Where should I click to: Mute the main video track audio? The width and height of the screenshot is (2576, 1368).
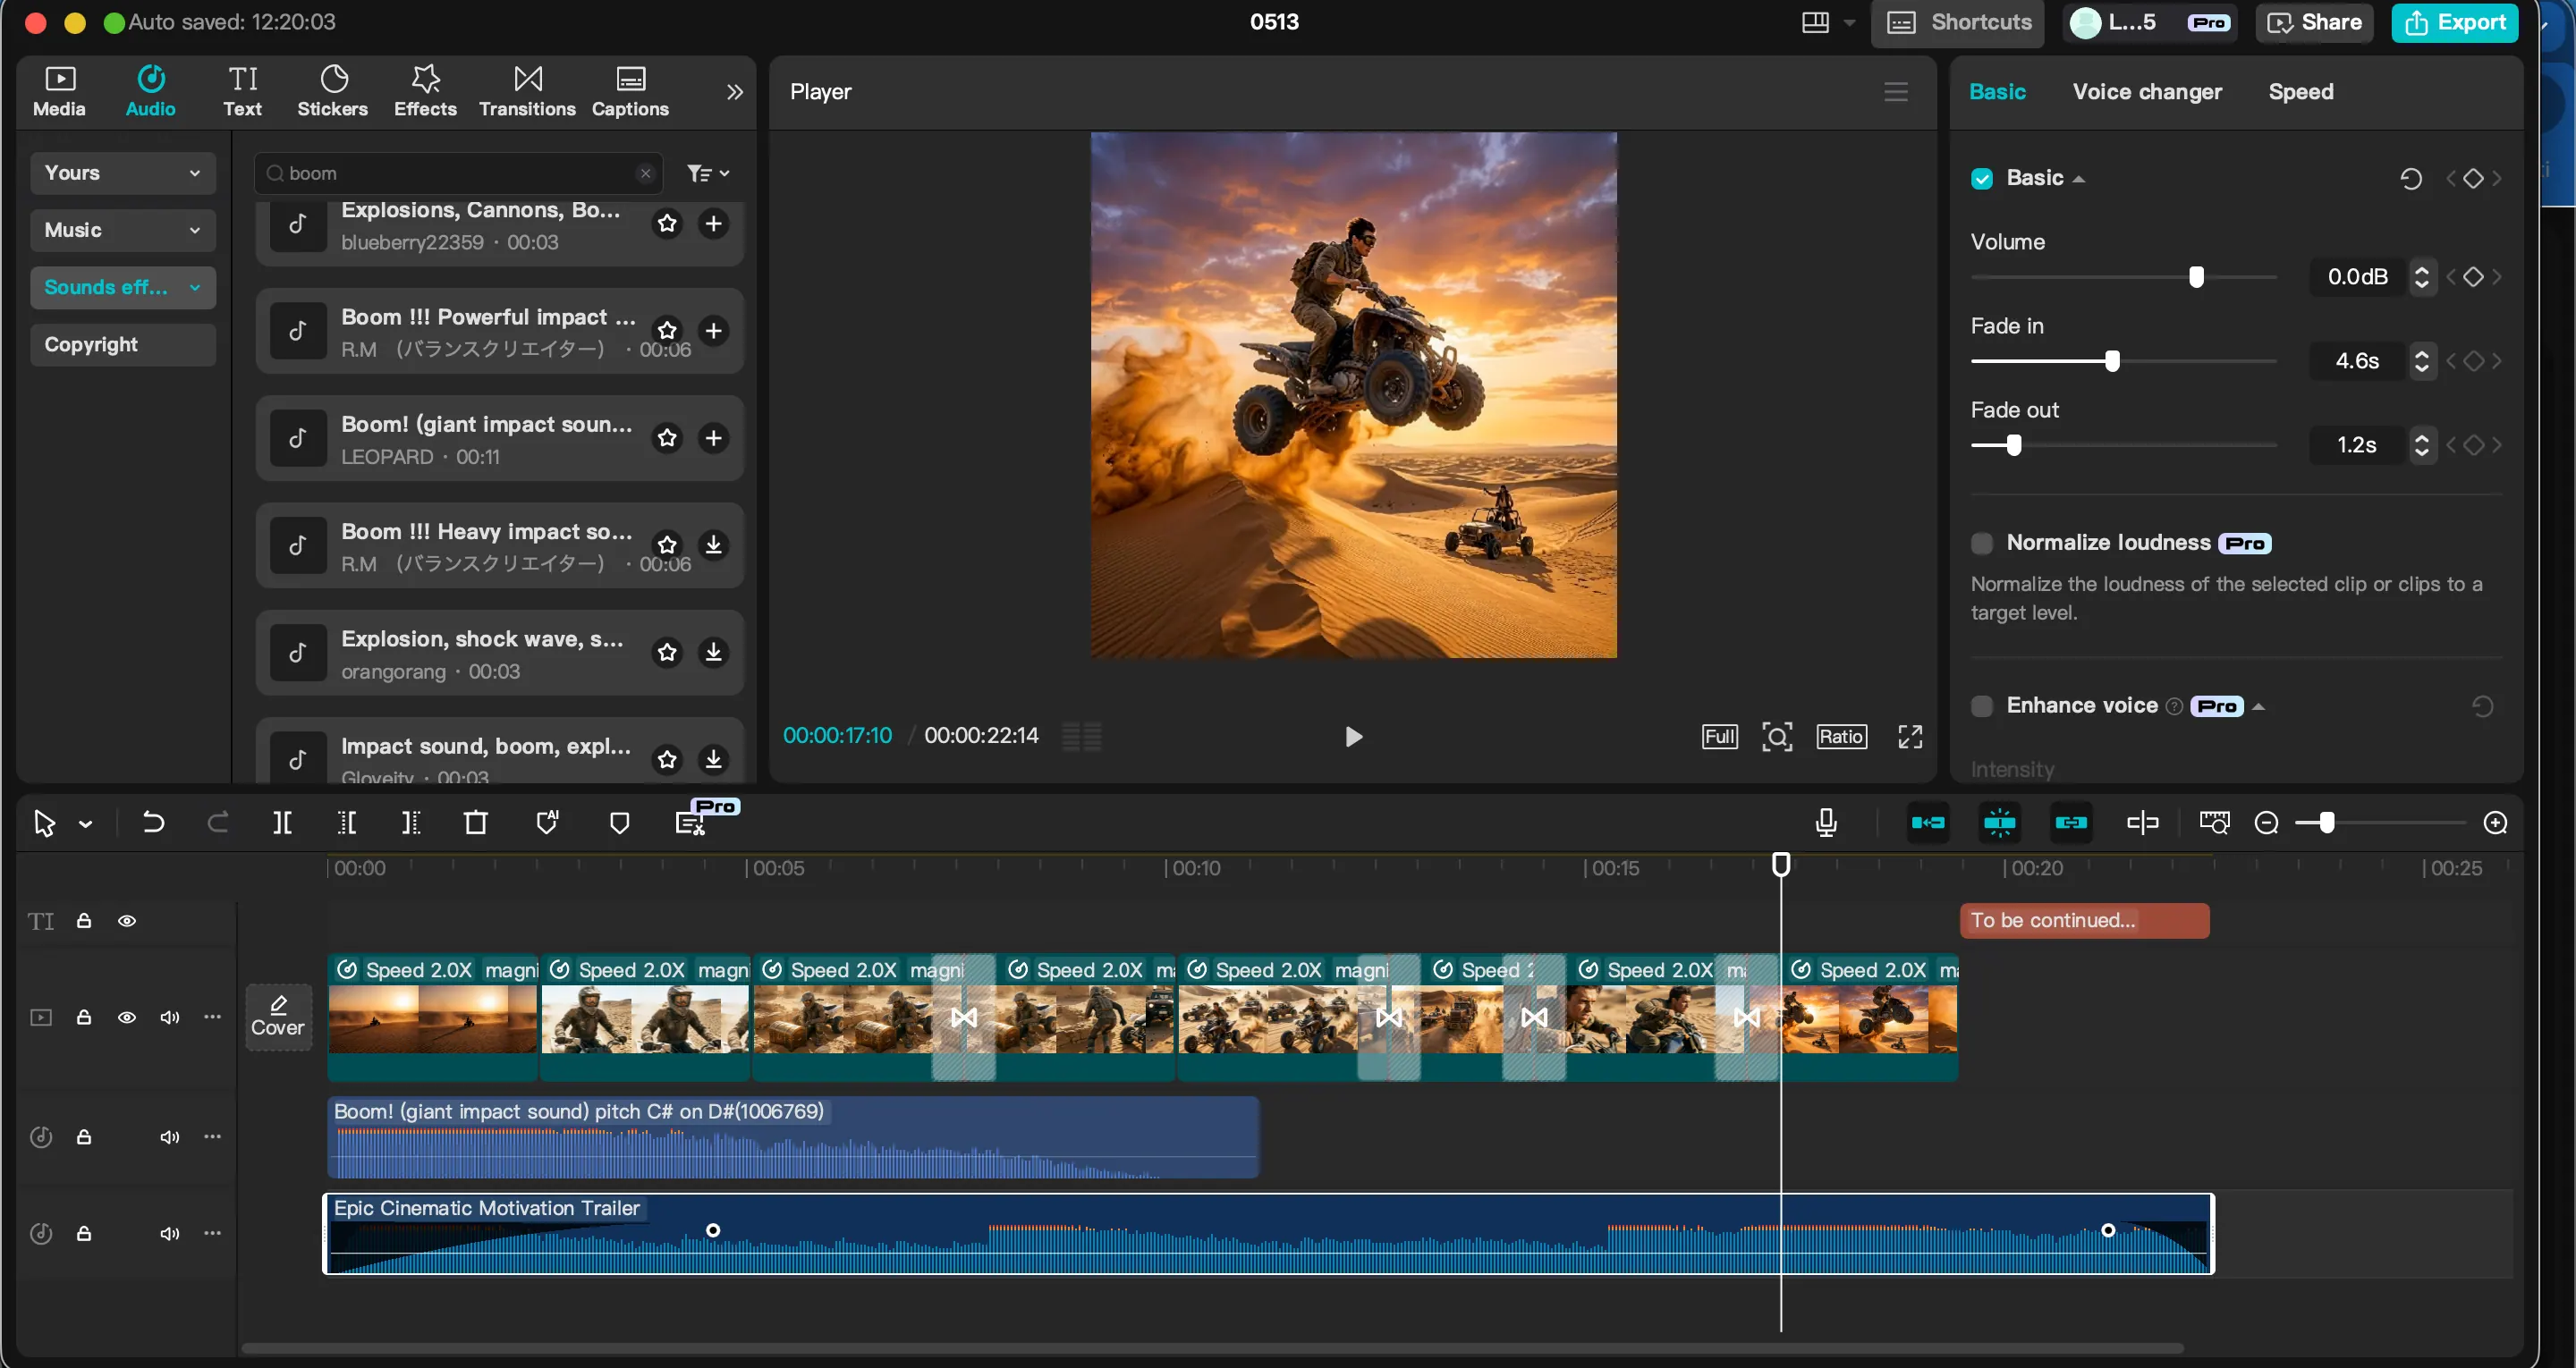170,1017
